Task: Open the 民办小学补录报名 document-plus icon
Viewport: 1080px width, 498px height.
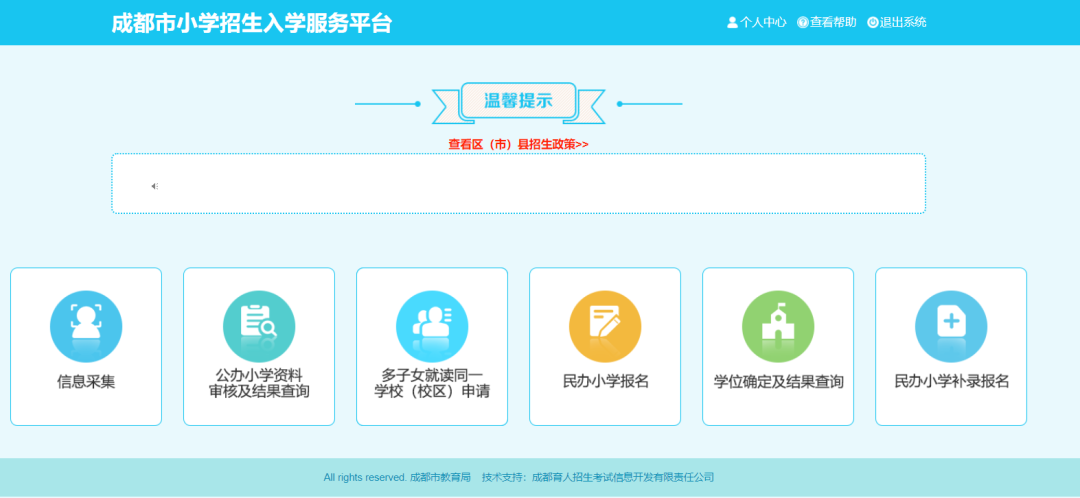Action: (951, 326)
